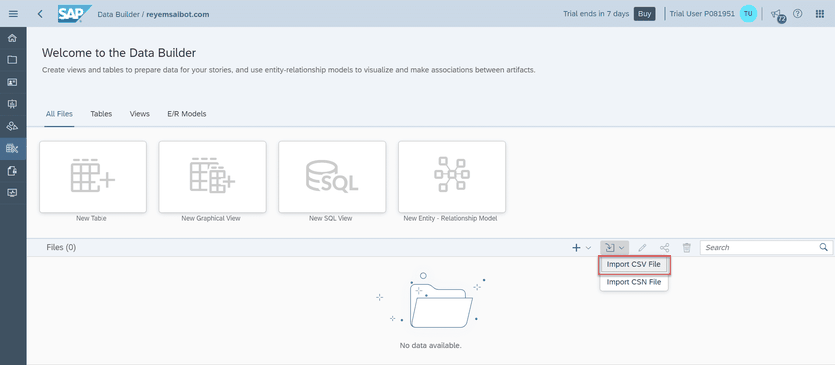The image size is (835, 365).
Task: Click the pencil edit icon
Action: (643, 248)
